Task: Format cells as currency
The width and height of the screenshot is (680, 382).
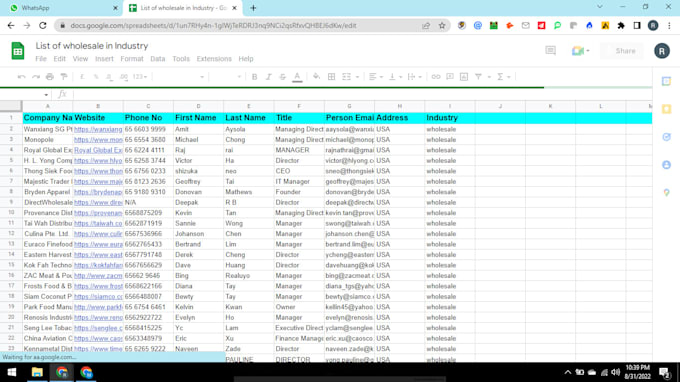Action: pyautogui.click(x=82, y=77)
